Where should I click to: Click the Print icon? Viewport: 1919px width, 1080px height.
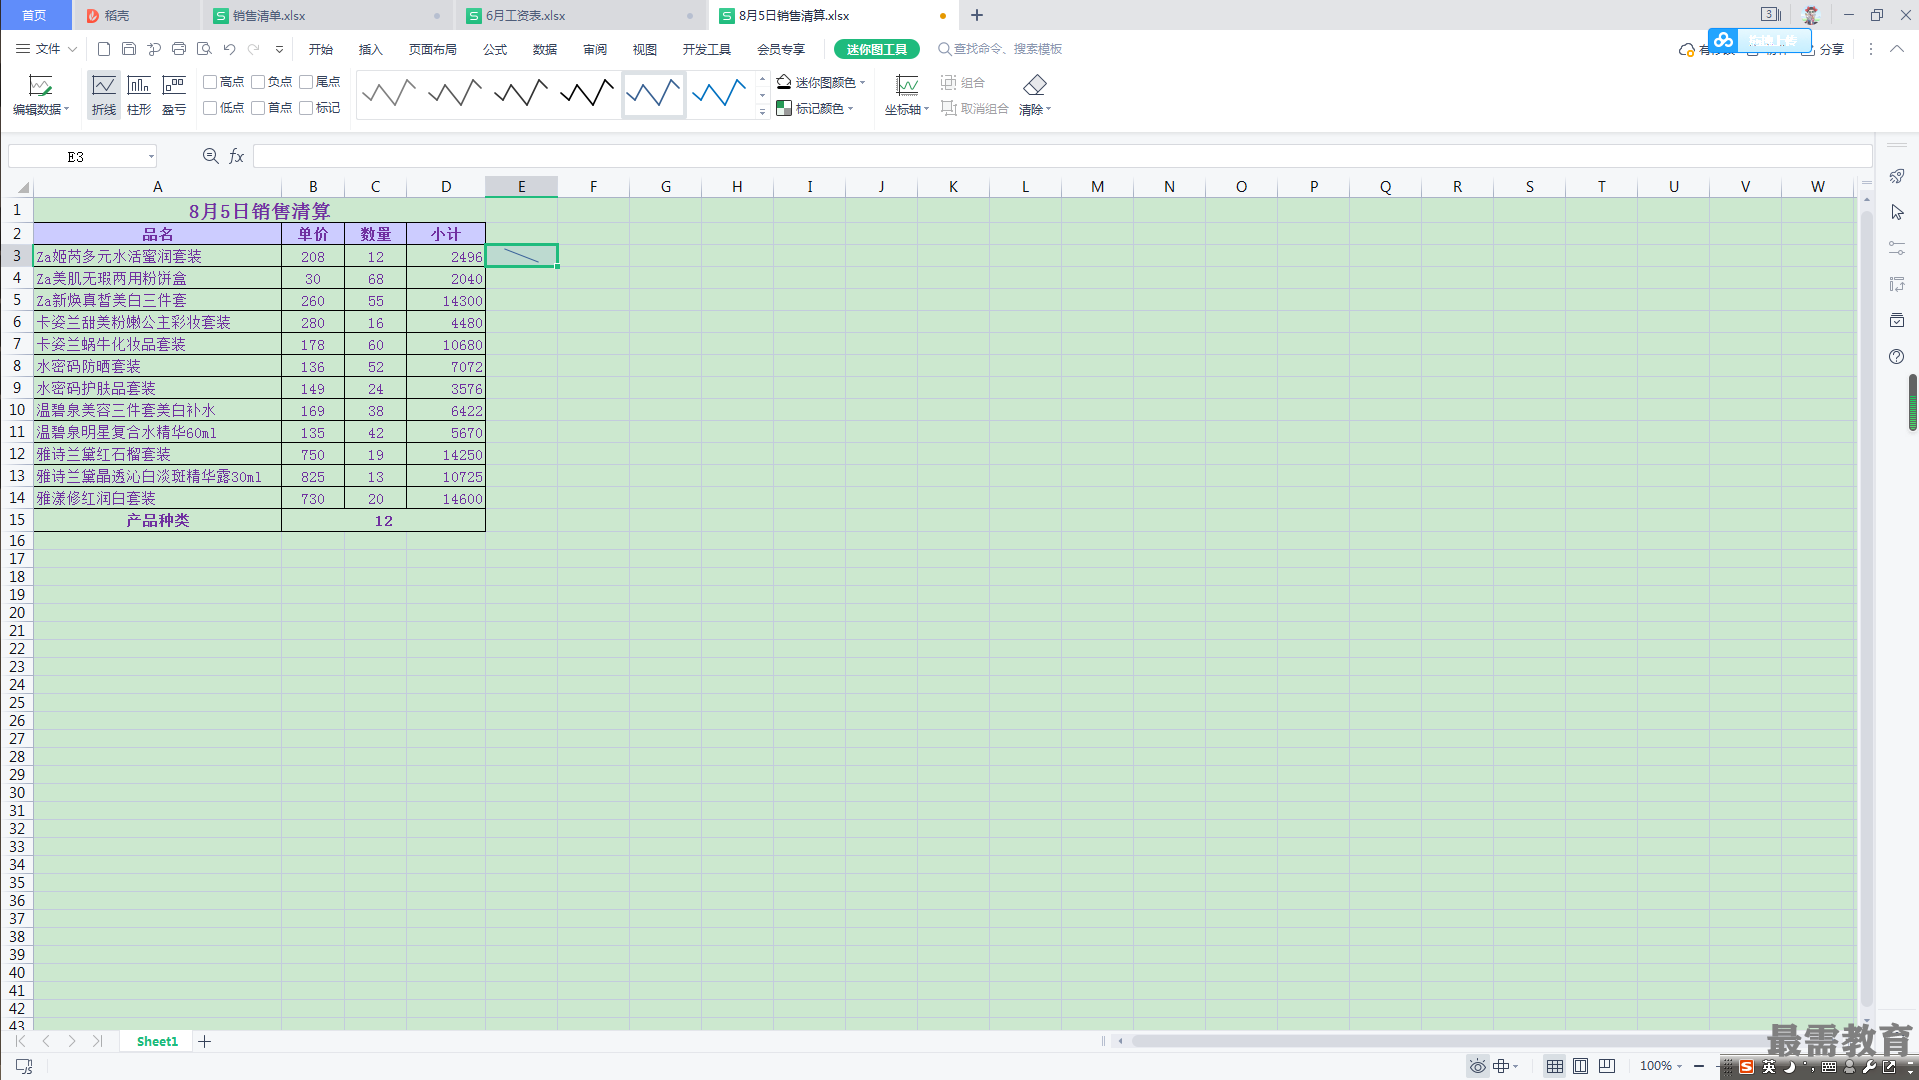(x=179, y=49)
